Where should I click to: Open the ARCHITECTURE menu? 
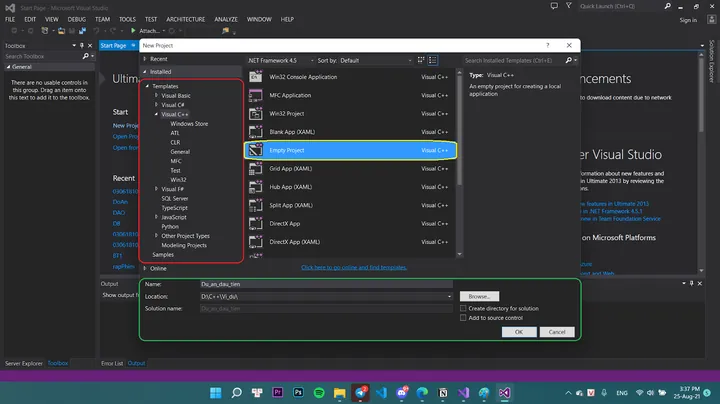[186, 19]
